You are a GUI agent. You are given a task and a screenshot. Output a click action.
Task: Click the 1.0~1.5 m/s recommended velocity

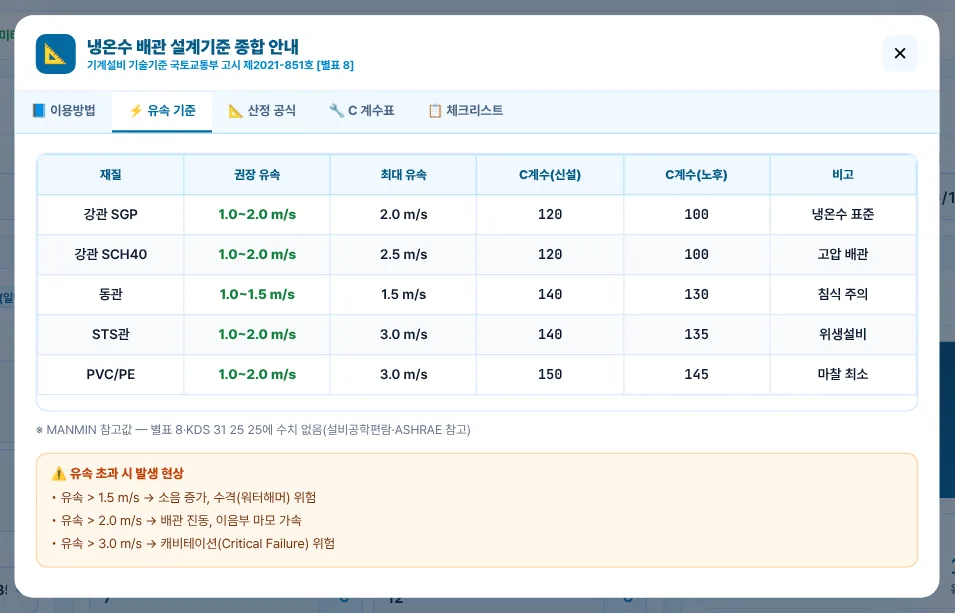point(257,294)
